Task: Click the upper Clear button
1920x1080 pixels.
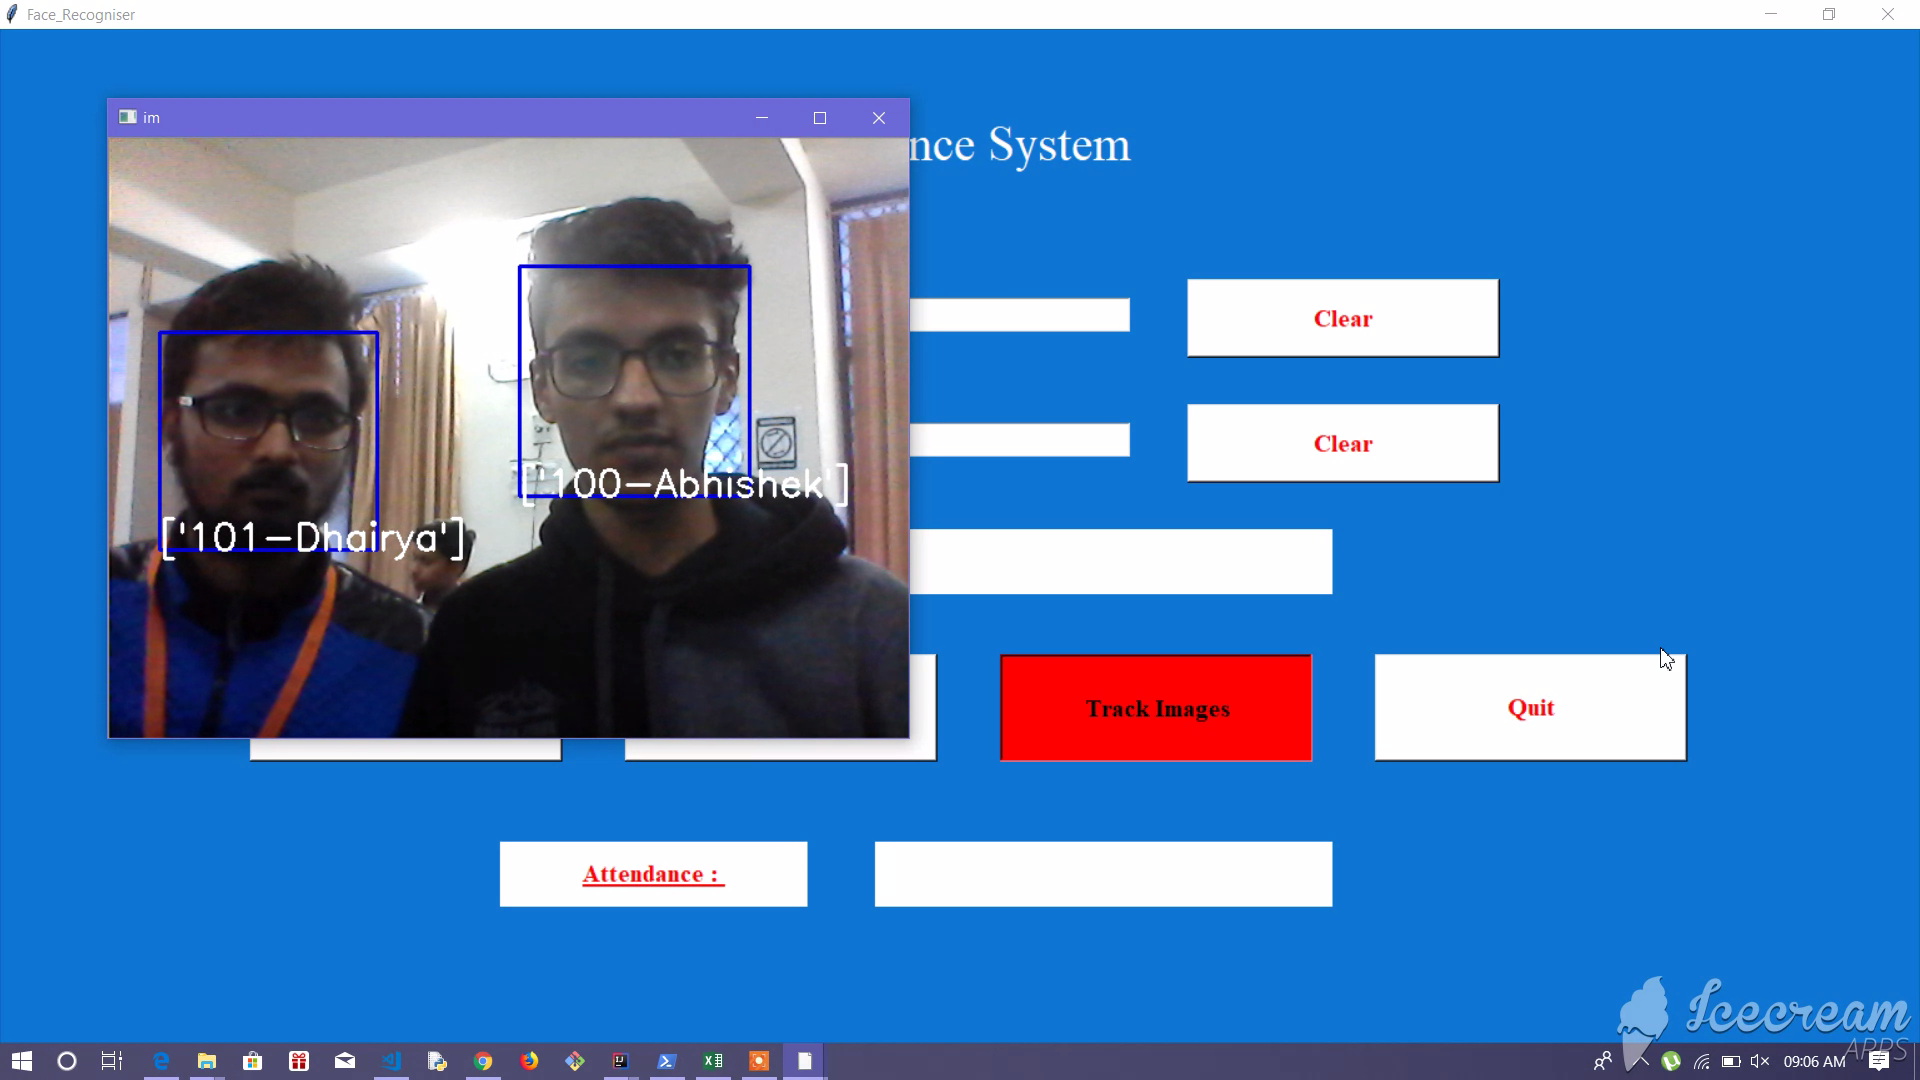Action: 1342,318
